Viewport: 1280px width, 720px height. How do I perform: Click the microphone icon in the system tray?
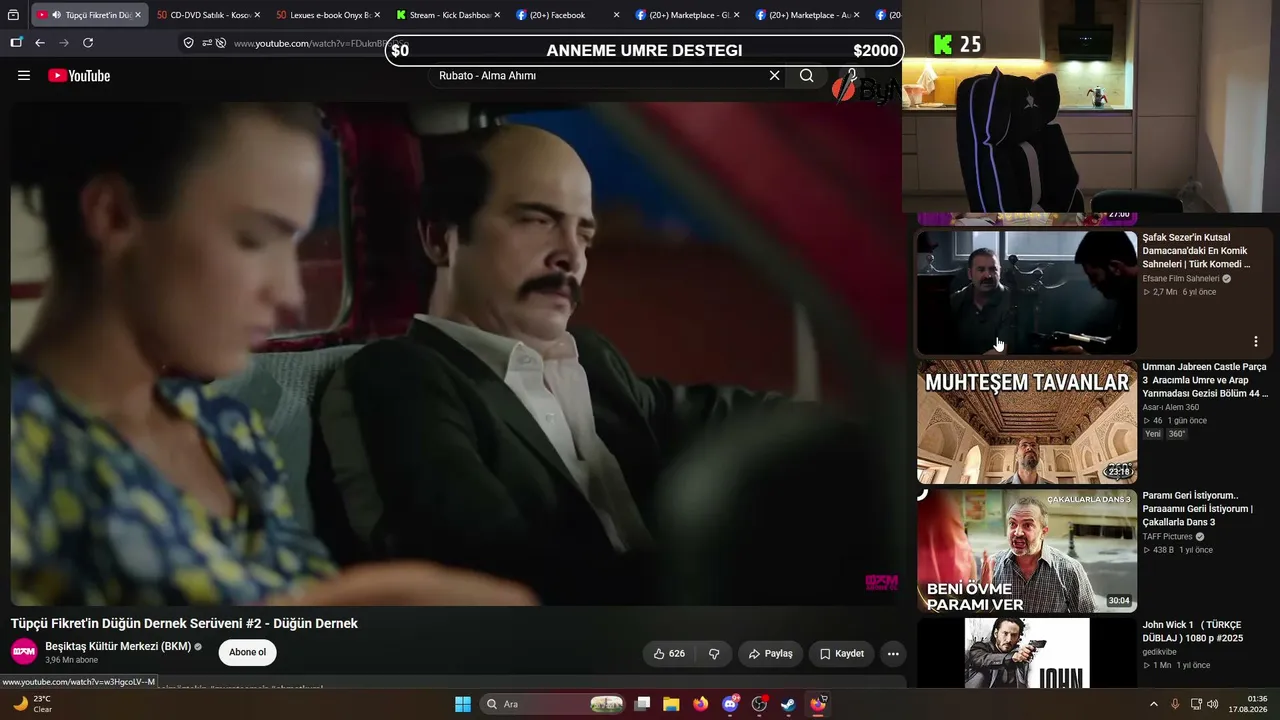click(x=1175, y=704)
